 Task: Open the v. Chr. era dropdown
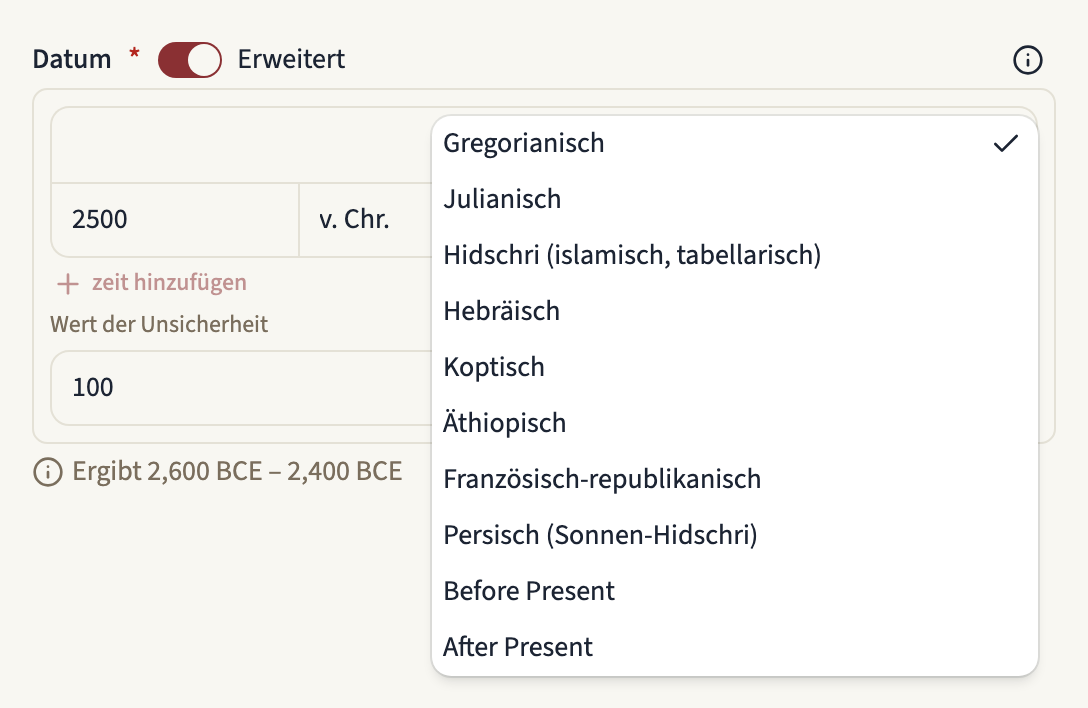366,220
